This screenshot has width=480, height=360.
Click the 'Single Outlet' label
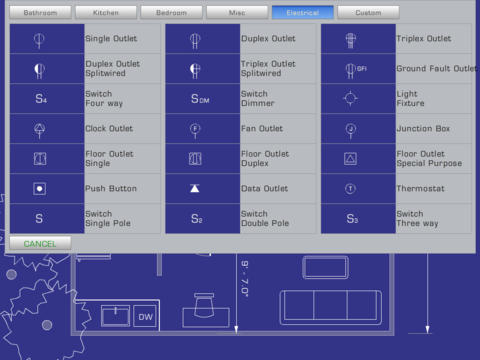click(x=111, y=38)
